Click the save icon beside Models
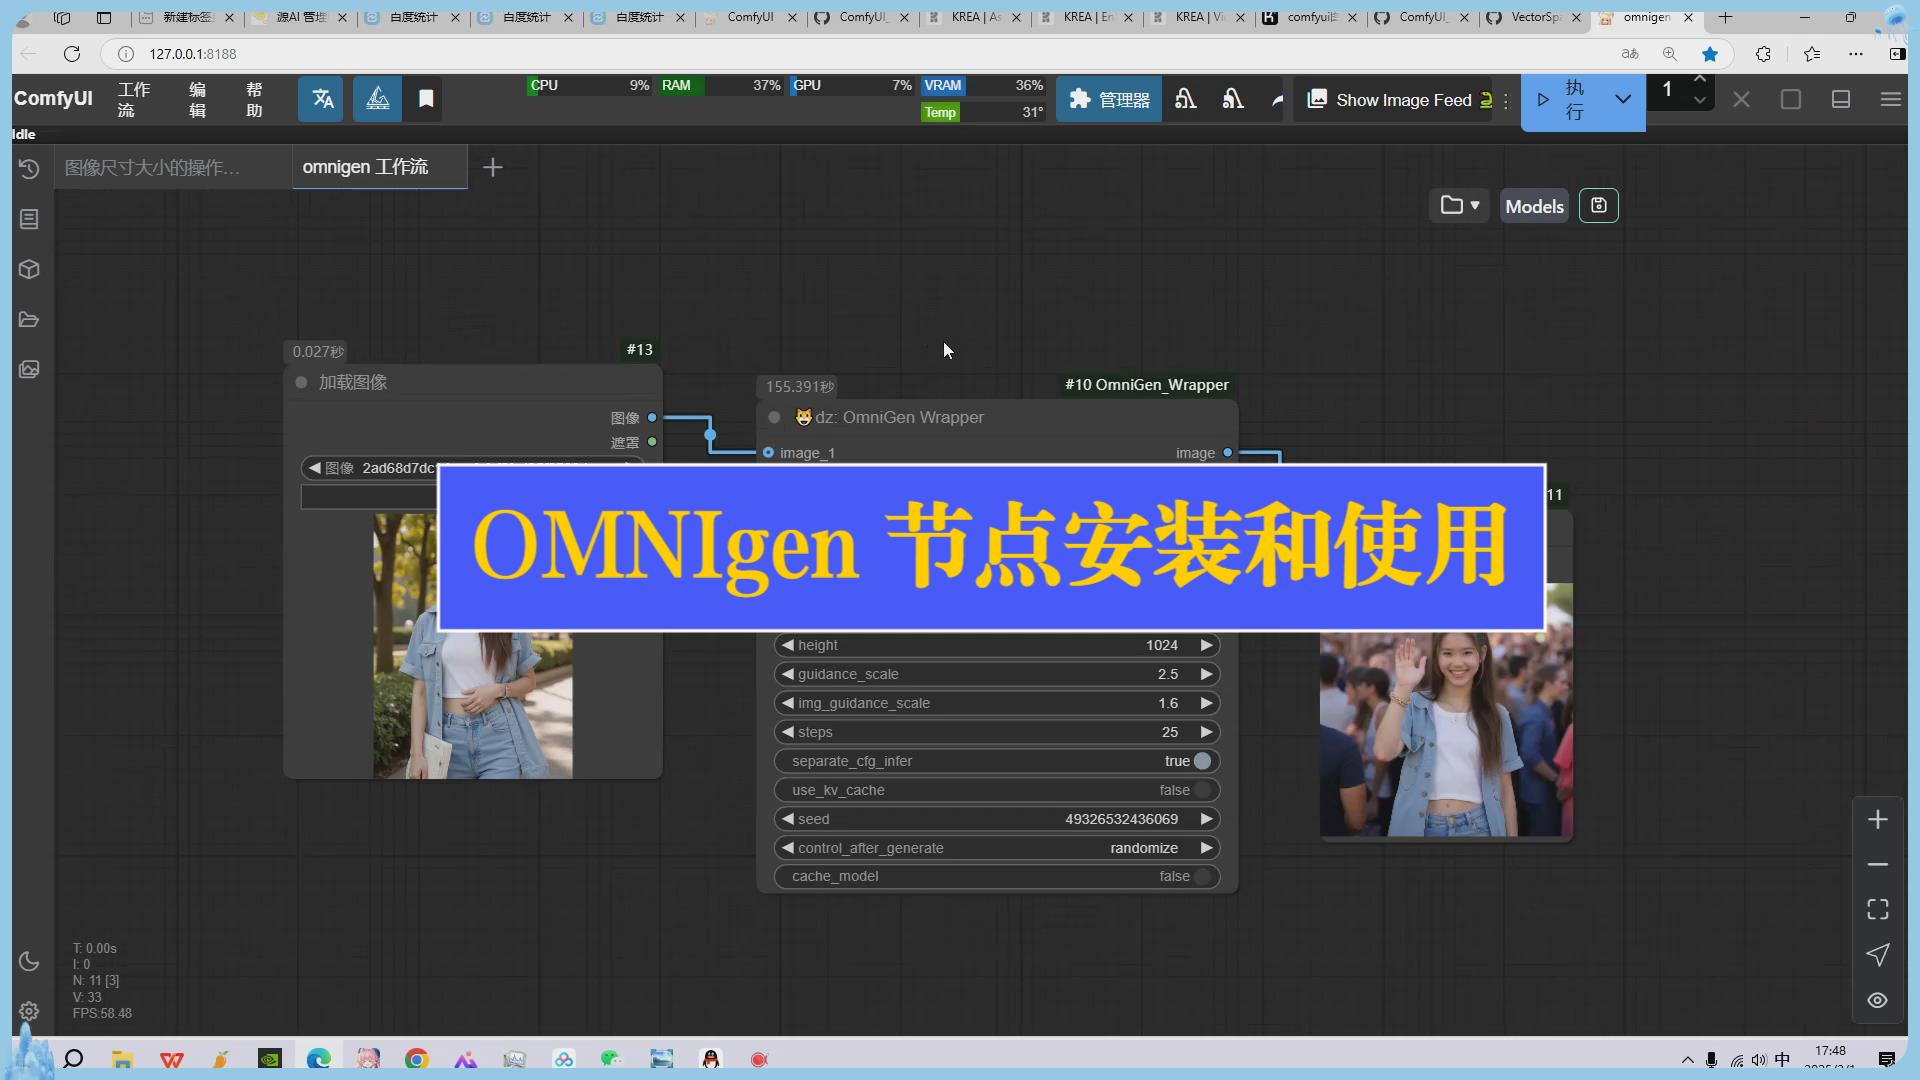This screenshot has width=1920, height=1080. (1598, 205)
